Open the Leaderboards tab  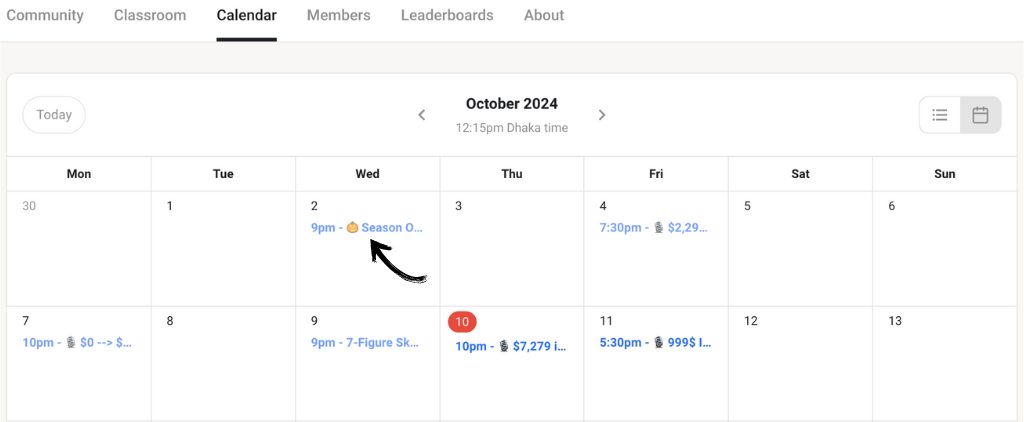click(x=447, y=15)
